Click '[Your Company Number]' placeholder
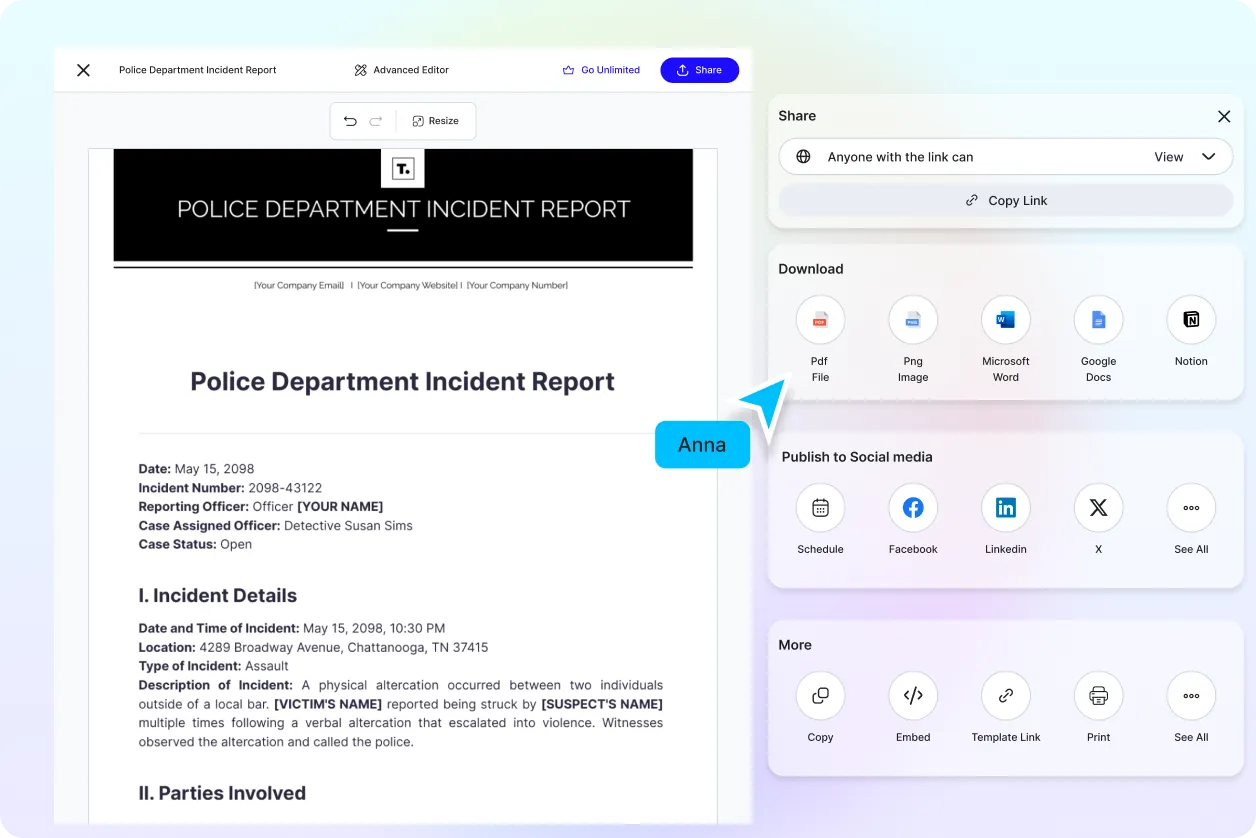This screenshot has height=838, width=1256. tap(517, 286)
